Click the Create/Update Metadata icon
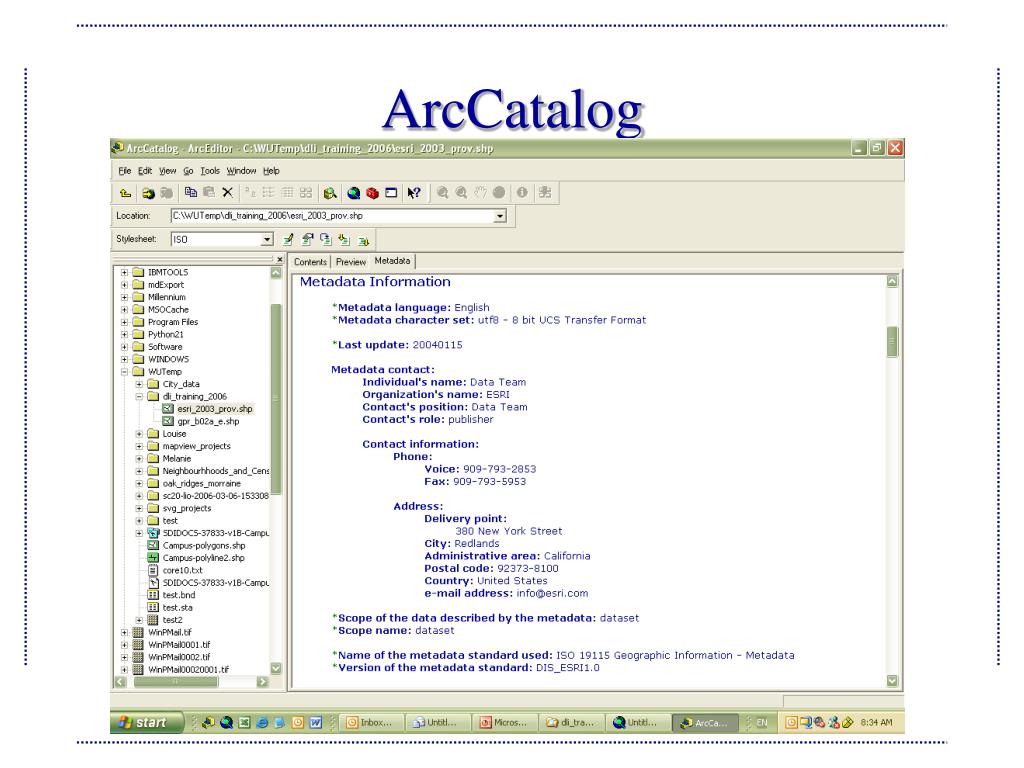 point(325,240)
